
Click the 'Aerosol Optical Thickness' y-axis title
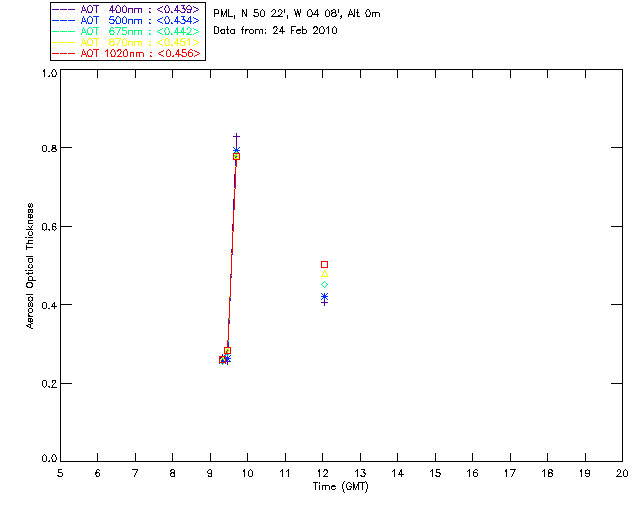click(30, 266)
